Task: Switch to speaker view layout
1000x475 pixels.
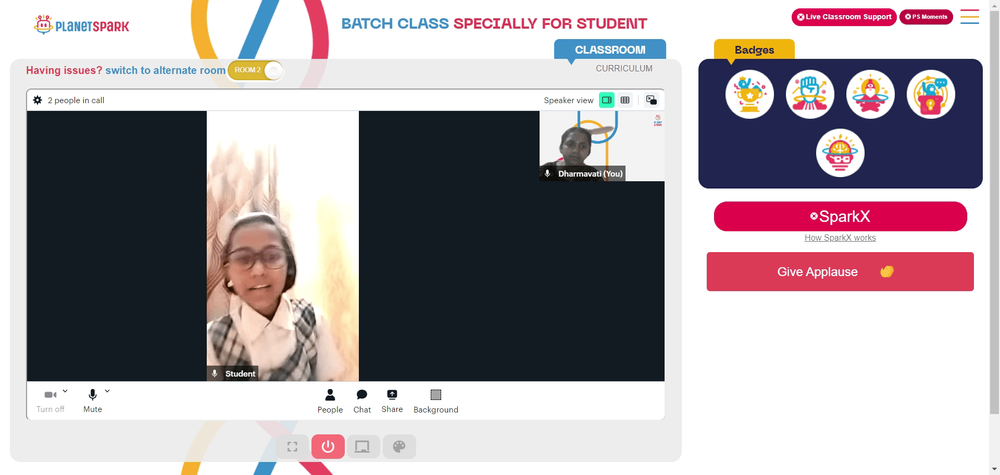Action: 606,100
